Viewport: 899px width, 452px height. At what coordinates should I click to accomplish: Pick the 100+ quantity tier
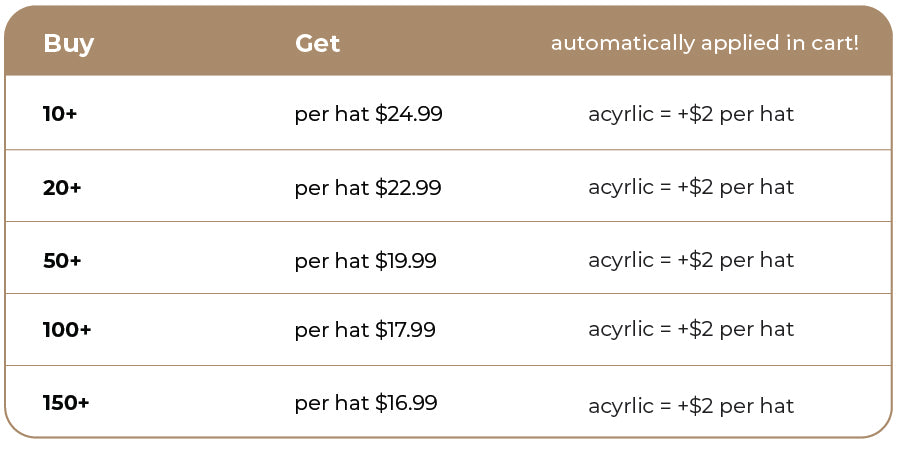click(x=67, y=329)
